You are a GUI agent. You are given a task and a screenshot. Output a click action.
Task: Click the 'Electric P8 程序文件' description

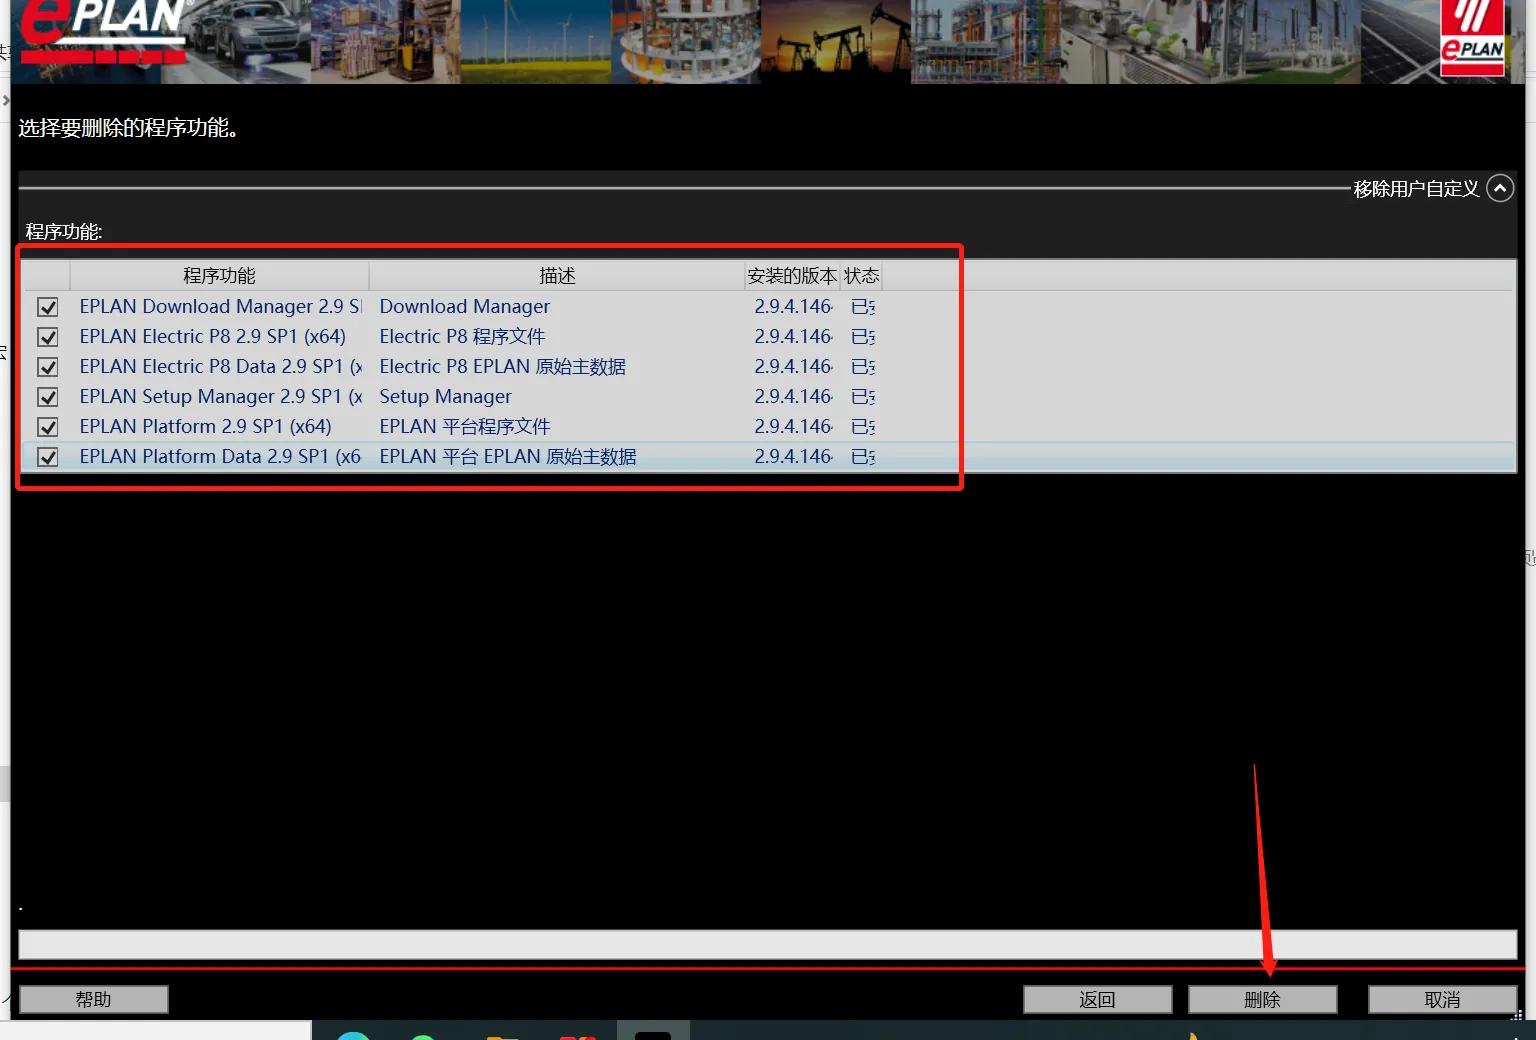click(x=462, y=337)
